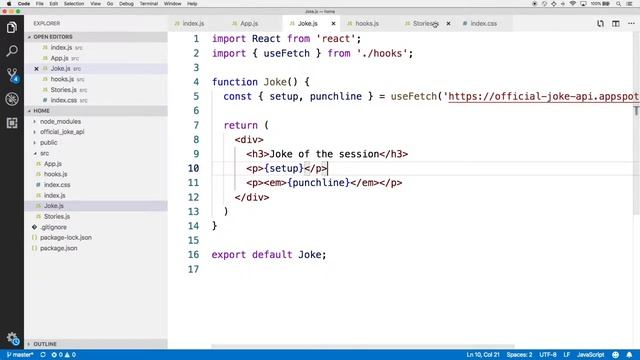
Task: Open errors and warnings count in status bar
Action: [x=63, y=355]
